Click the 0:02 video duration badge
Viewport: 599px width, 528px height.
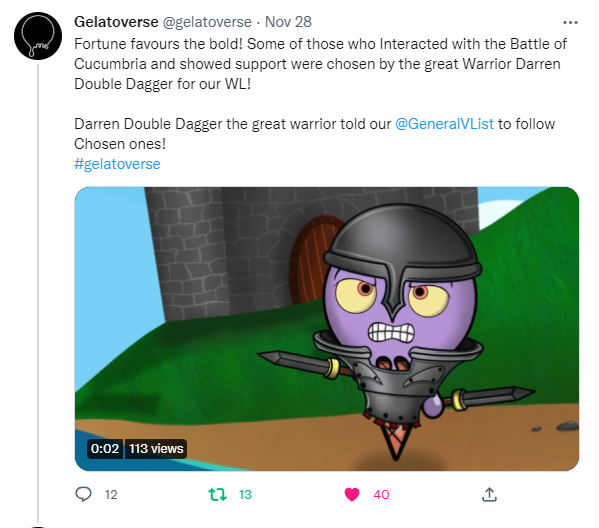pyautogui.click(x=105, y=449)
